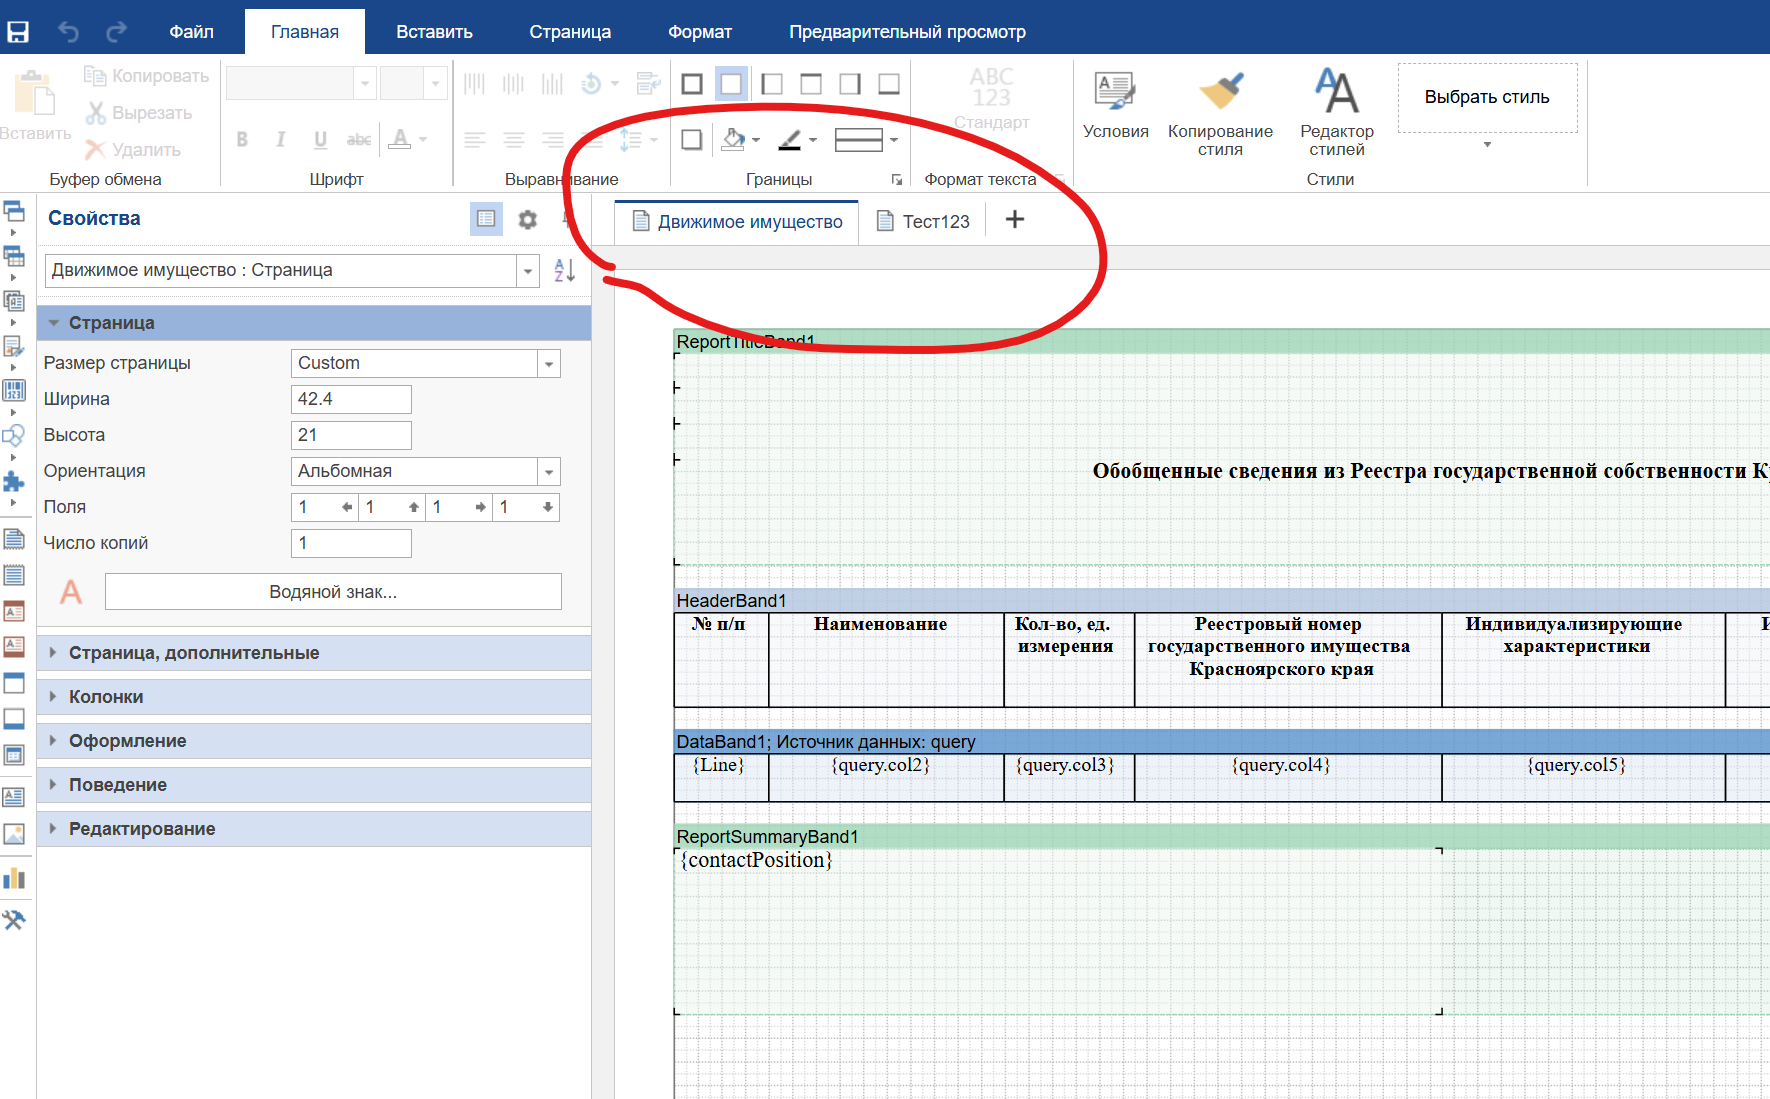Switch to the Формат ribbon tab
This screenshot has height=1099, width=1770.
coord(700,32)
